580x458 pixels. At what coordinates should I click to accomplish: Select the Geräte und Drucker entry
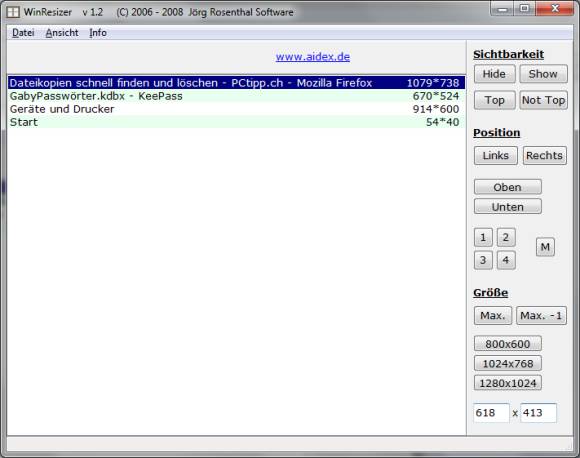(236, 109)
